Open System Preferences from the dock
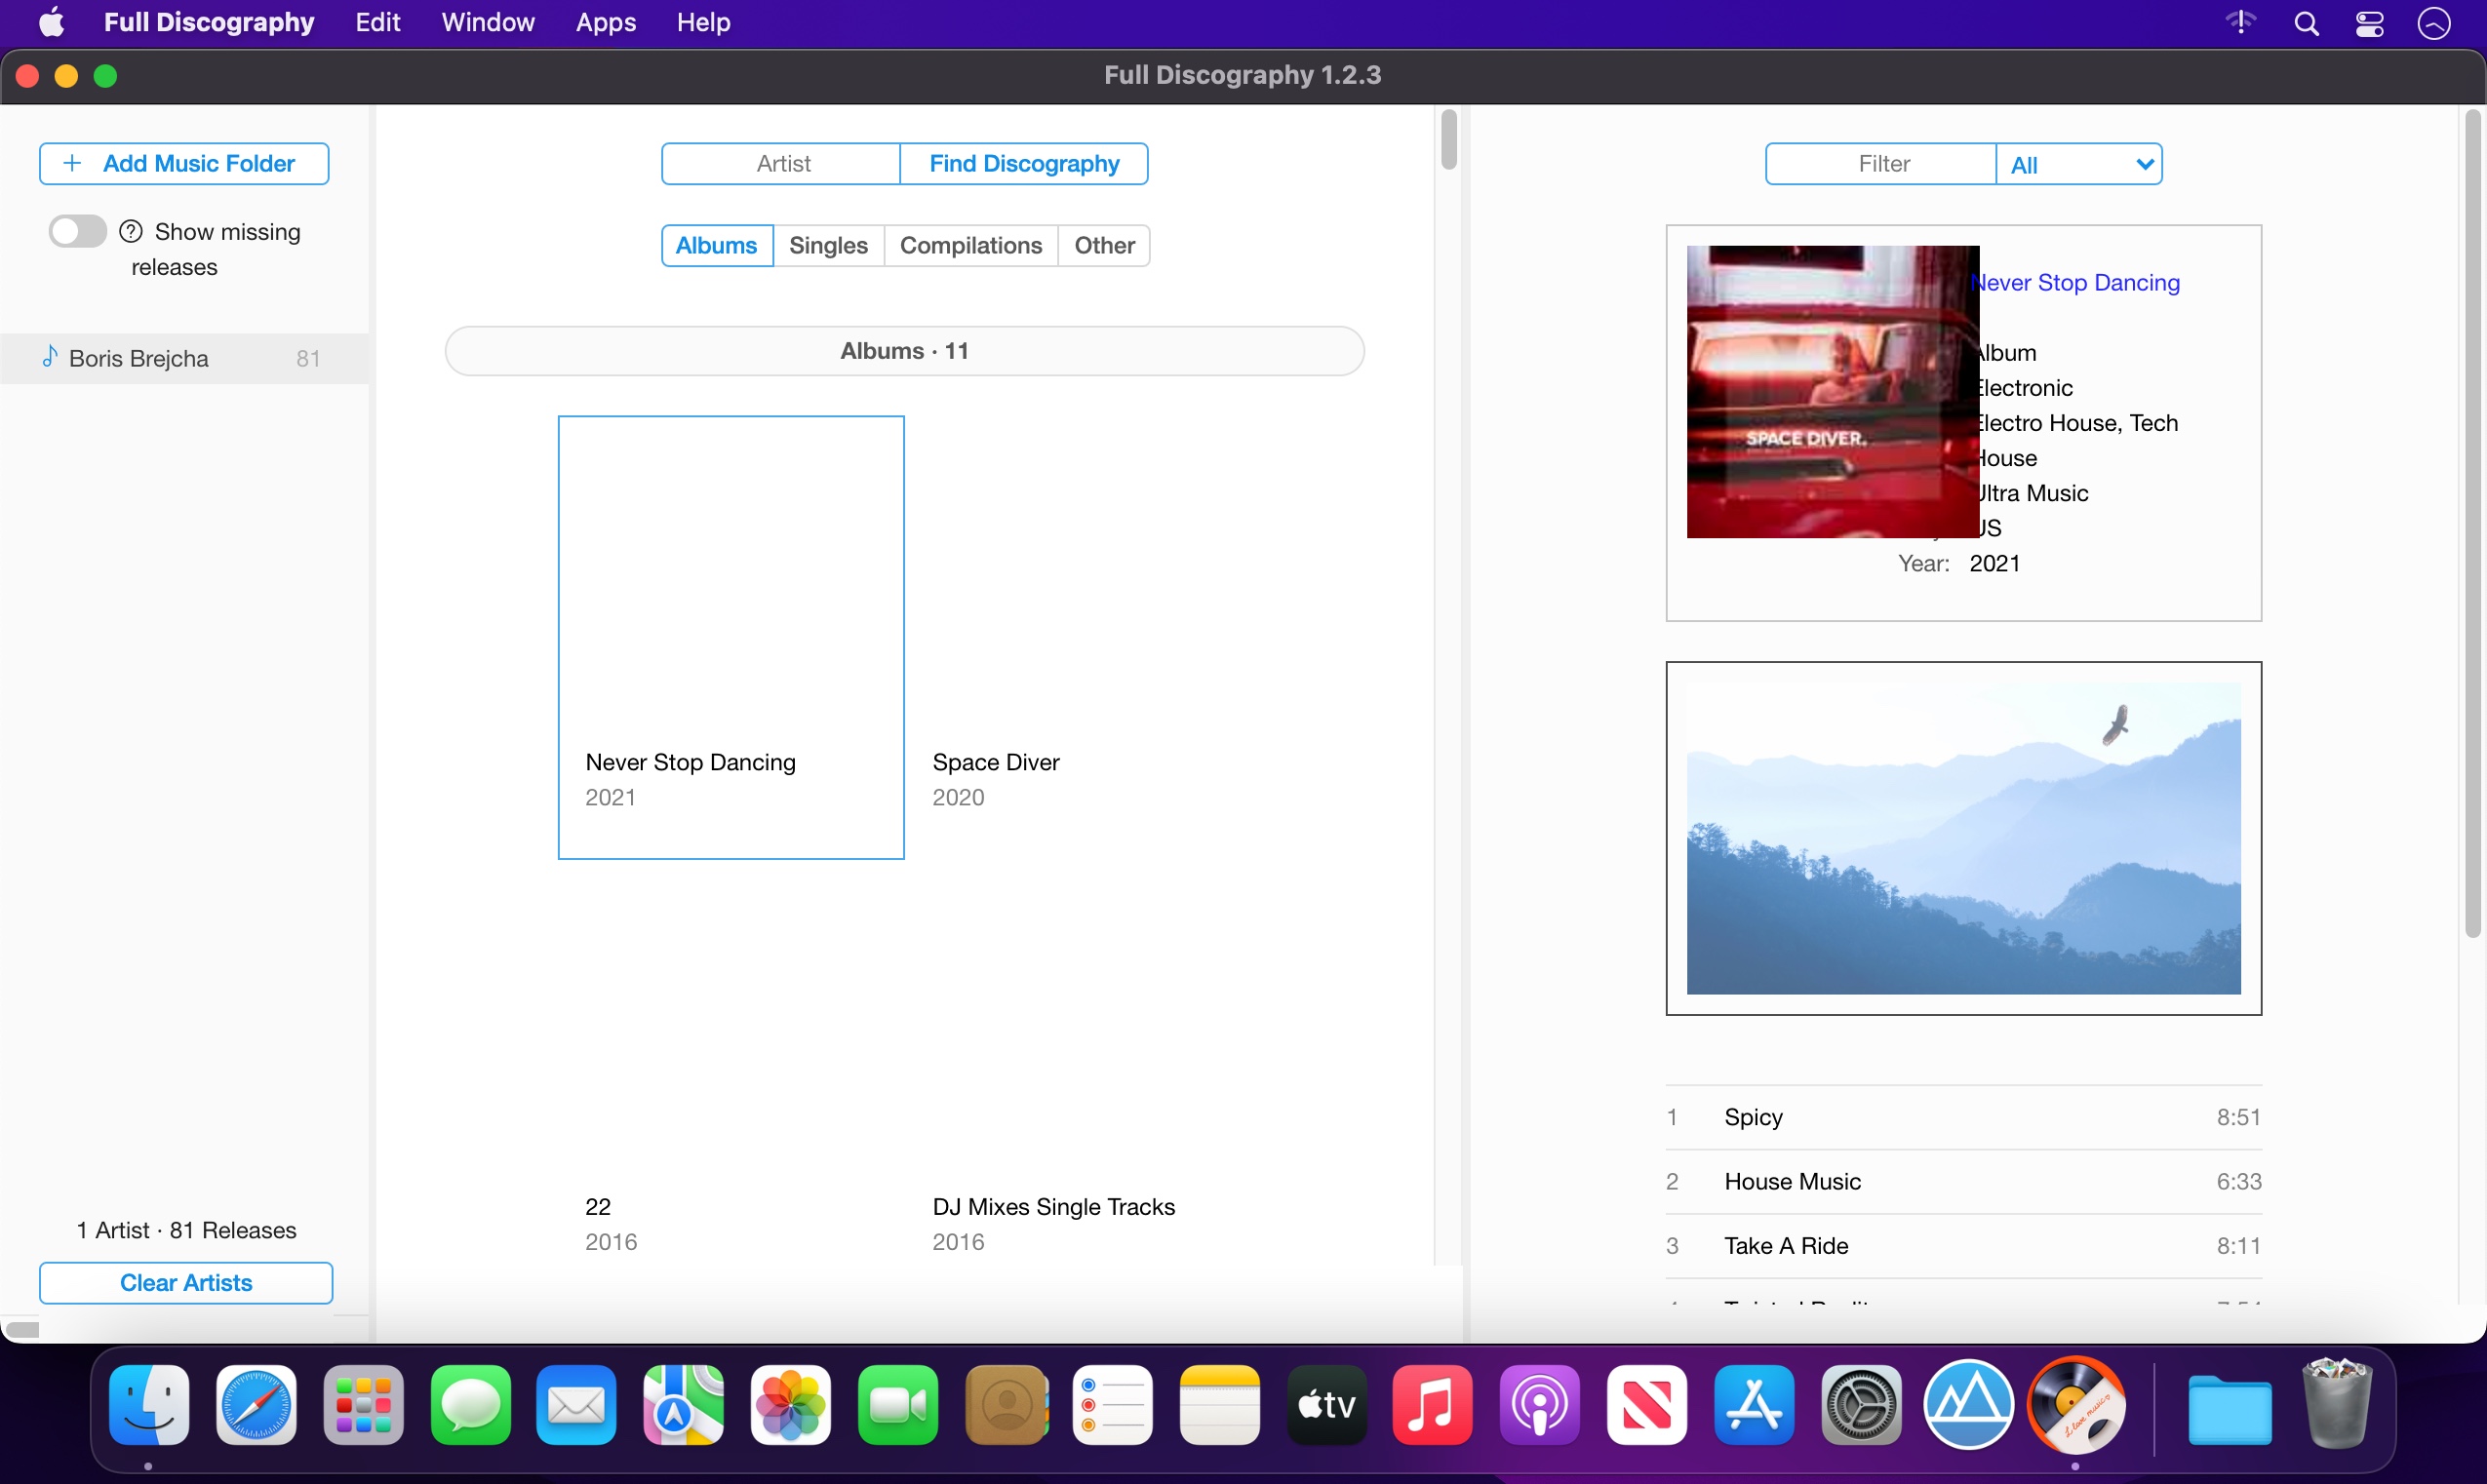The image size is (2487, 1484). (1861, 1405)
